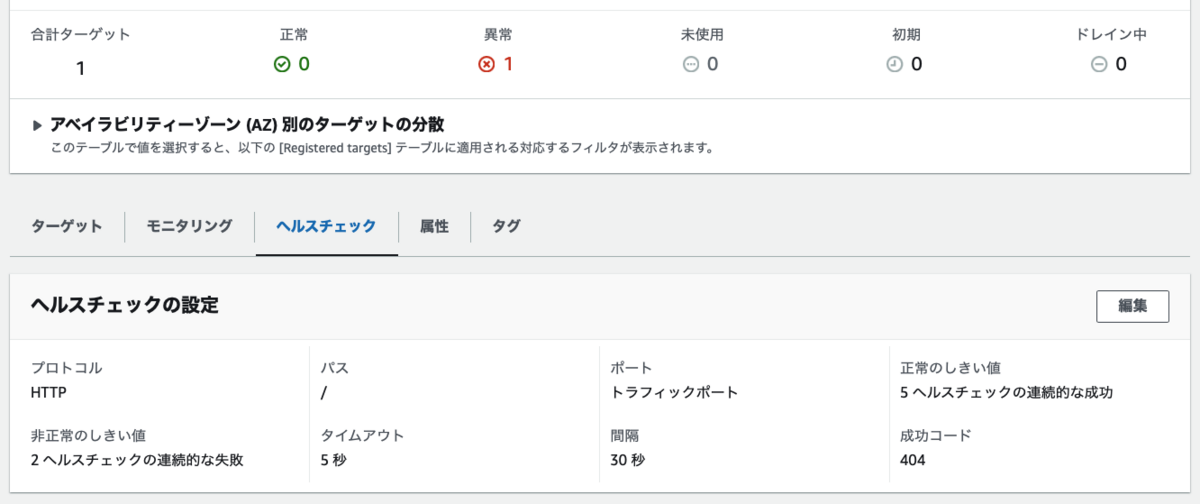Click the draining status minus icon

pos(1098,64)
